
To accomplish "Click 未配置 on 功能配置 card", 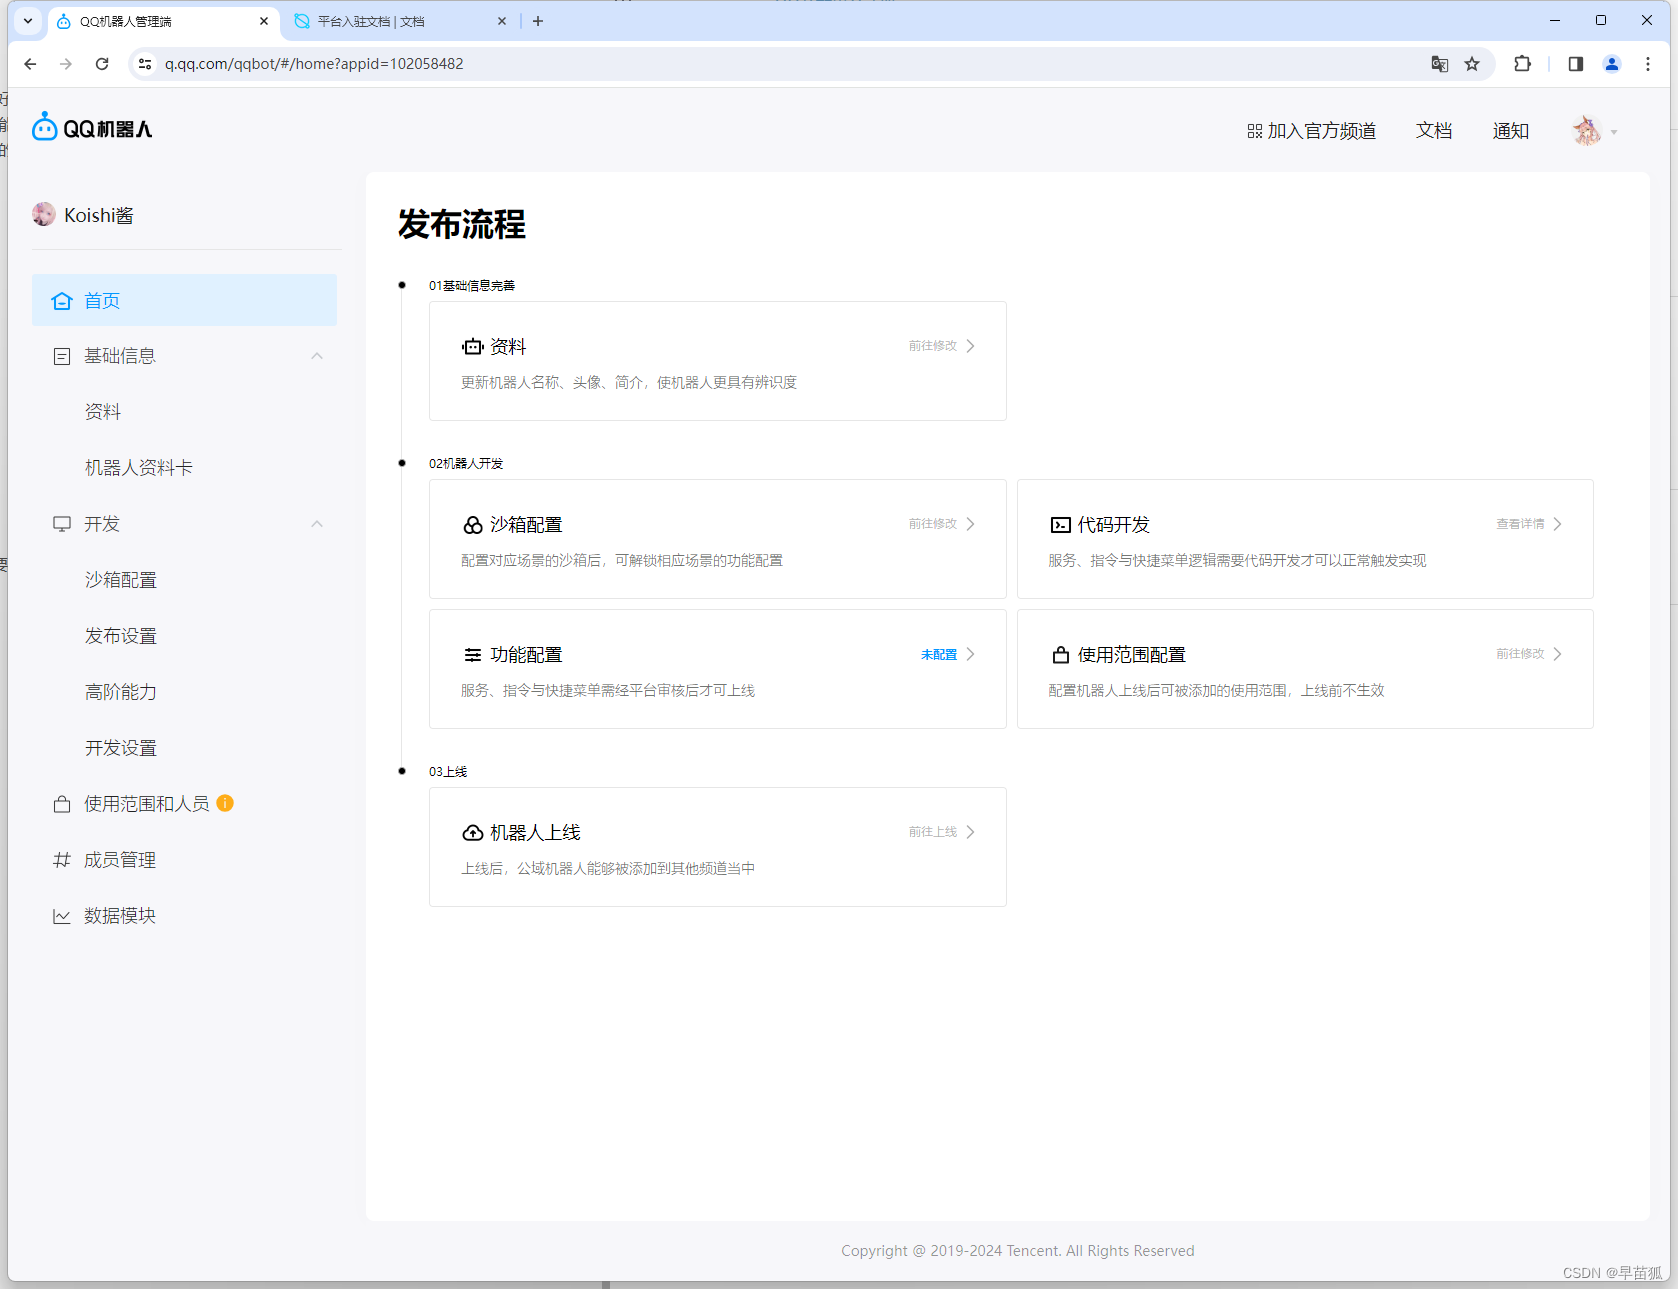I will 939,655.
